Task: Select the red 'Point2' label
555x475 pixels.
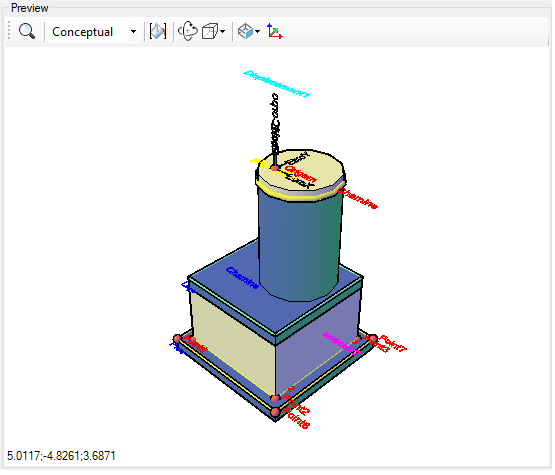Action: coord(297,404)
